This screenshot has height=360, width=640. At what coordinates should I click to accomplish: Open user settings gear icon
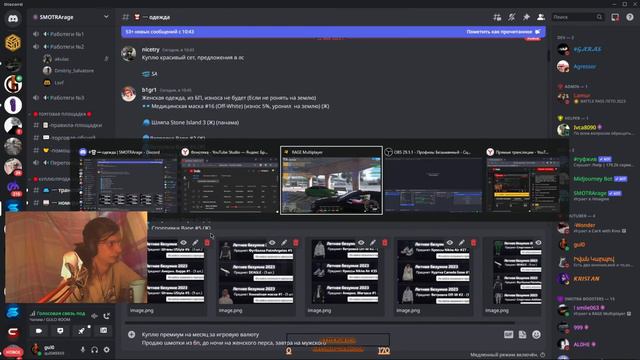[x=107, y=350]
